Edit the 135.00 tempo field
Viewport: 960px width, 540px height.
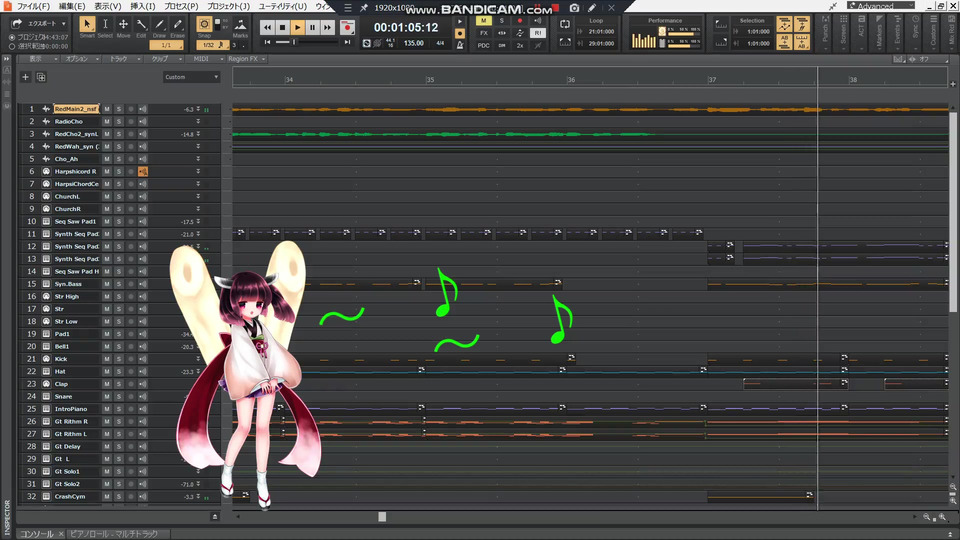click(x=414, y=43)
